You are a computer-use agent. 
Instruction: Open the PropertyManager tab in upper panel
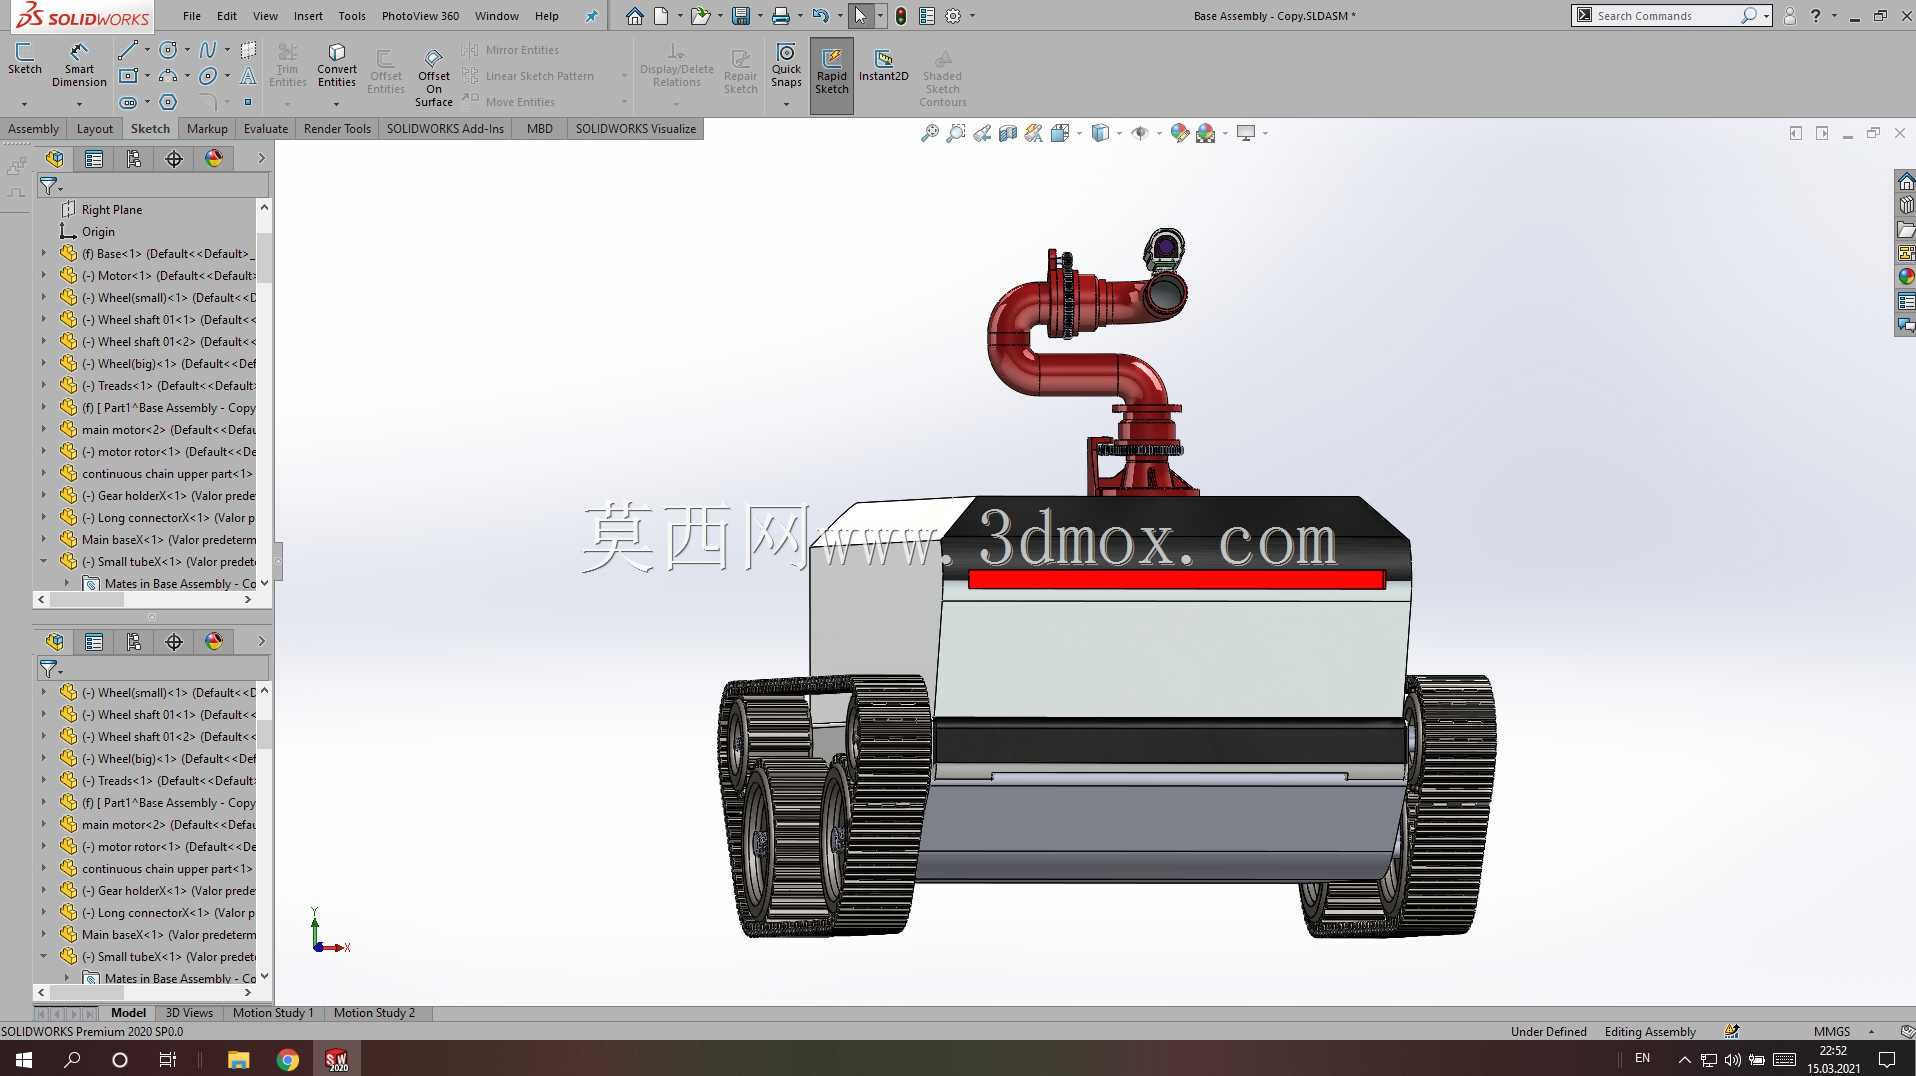94,159
